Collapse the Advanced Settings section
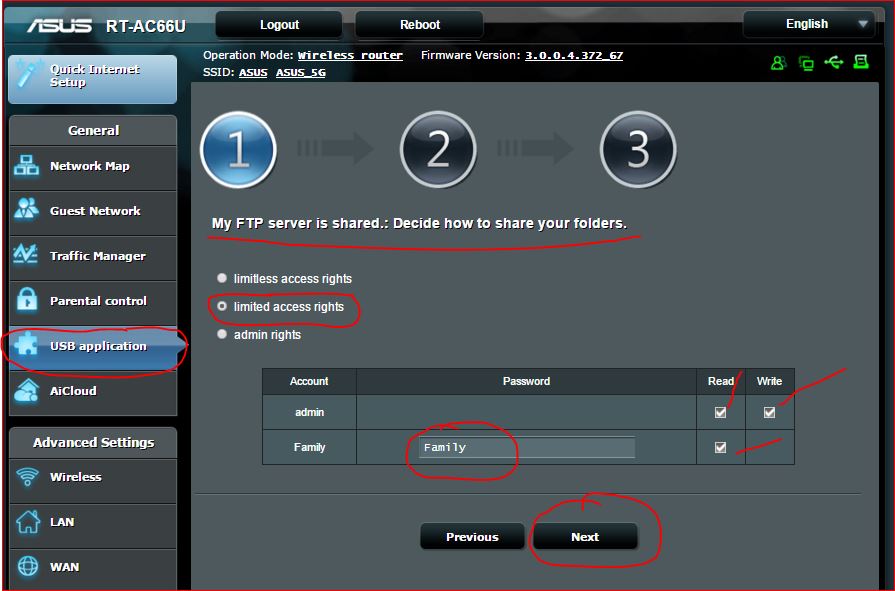 (92, 442)
